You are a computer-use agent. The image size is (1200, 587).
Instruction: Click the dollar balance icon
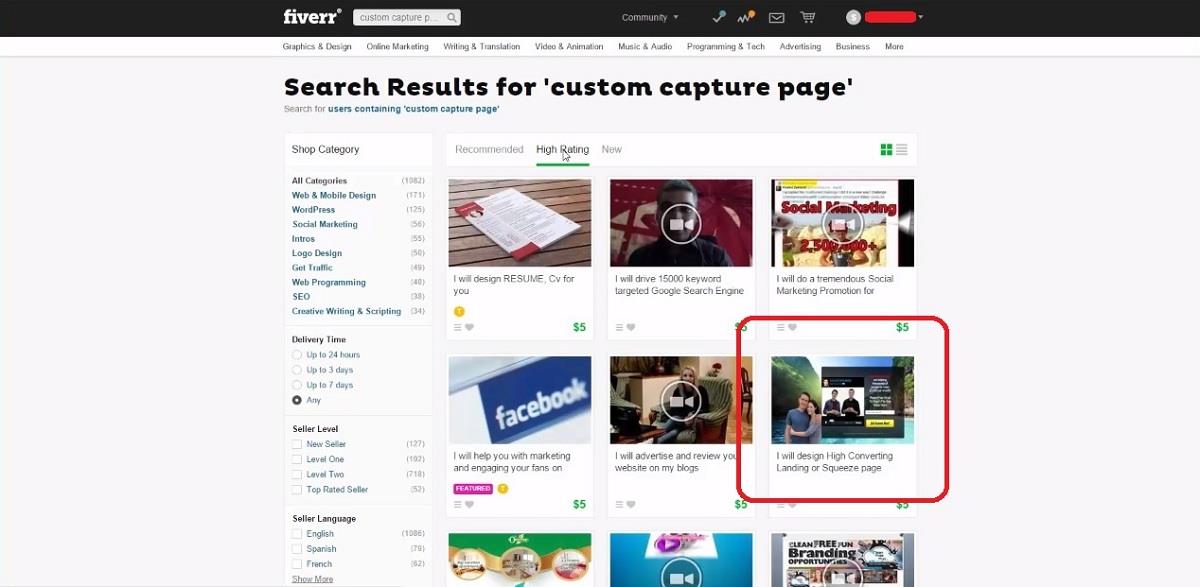(x=853, y=16)
